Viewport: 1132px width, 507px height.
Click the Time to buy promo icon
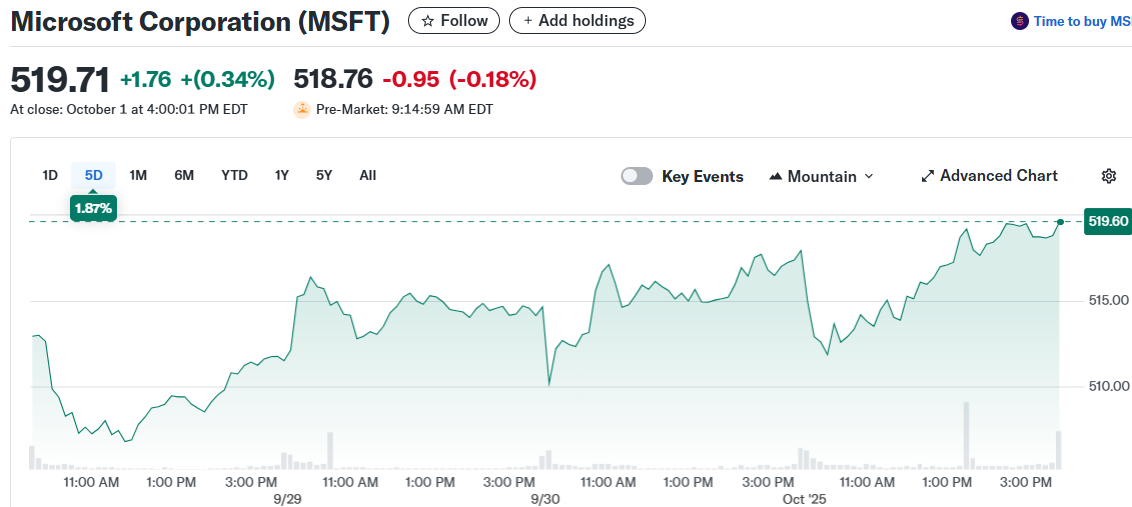coord(1019,21)
